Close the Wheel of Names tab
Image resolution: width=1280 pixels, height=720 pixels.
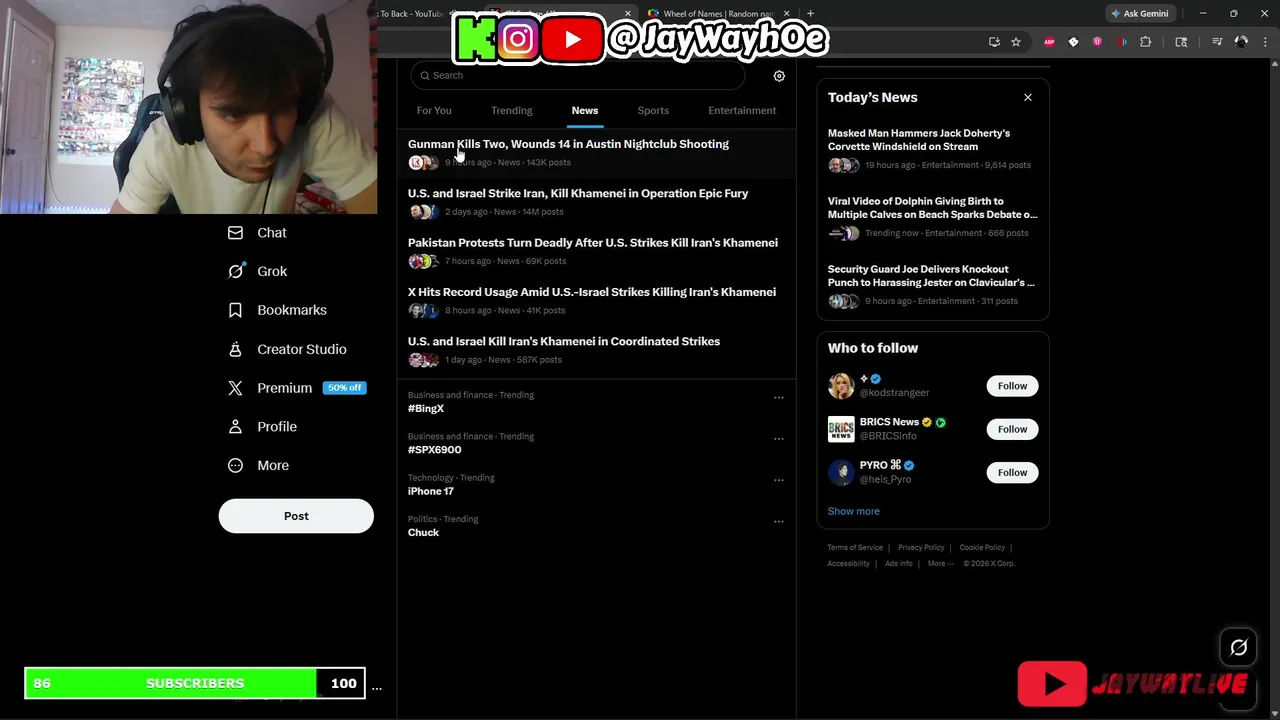[x=787, y=14]
